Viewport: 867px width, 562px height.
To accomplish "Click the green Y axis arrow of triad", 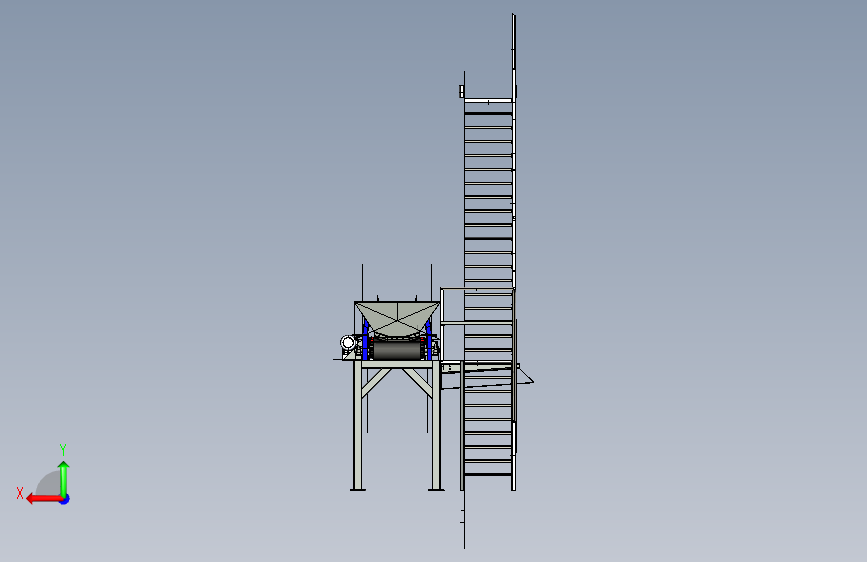I will pyautogui.click(x=64, y=478).
